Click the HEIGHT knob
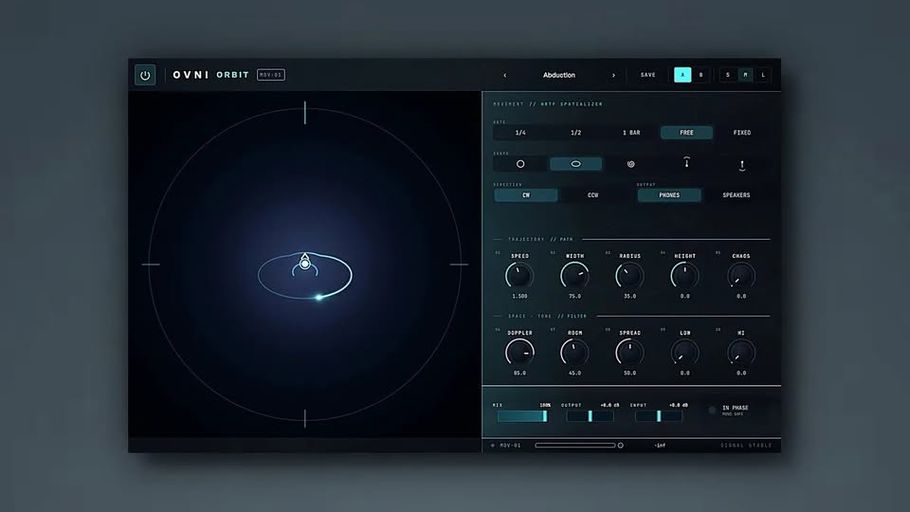 (685, 276)
